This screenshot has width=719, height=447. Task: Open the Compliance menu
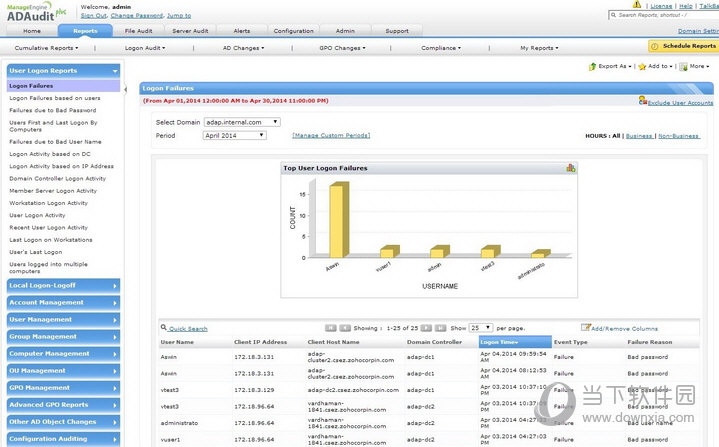[x=441, y=48]
